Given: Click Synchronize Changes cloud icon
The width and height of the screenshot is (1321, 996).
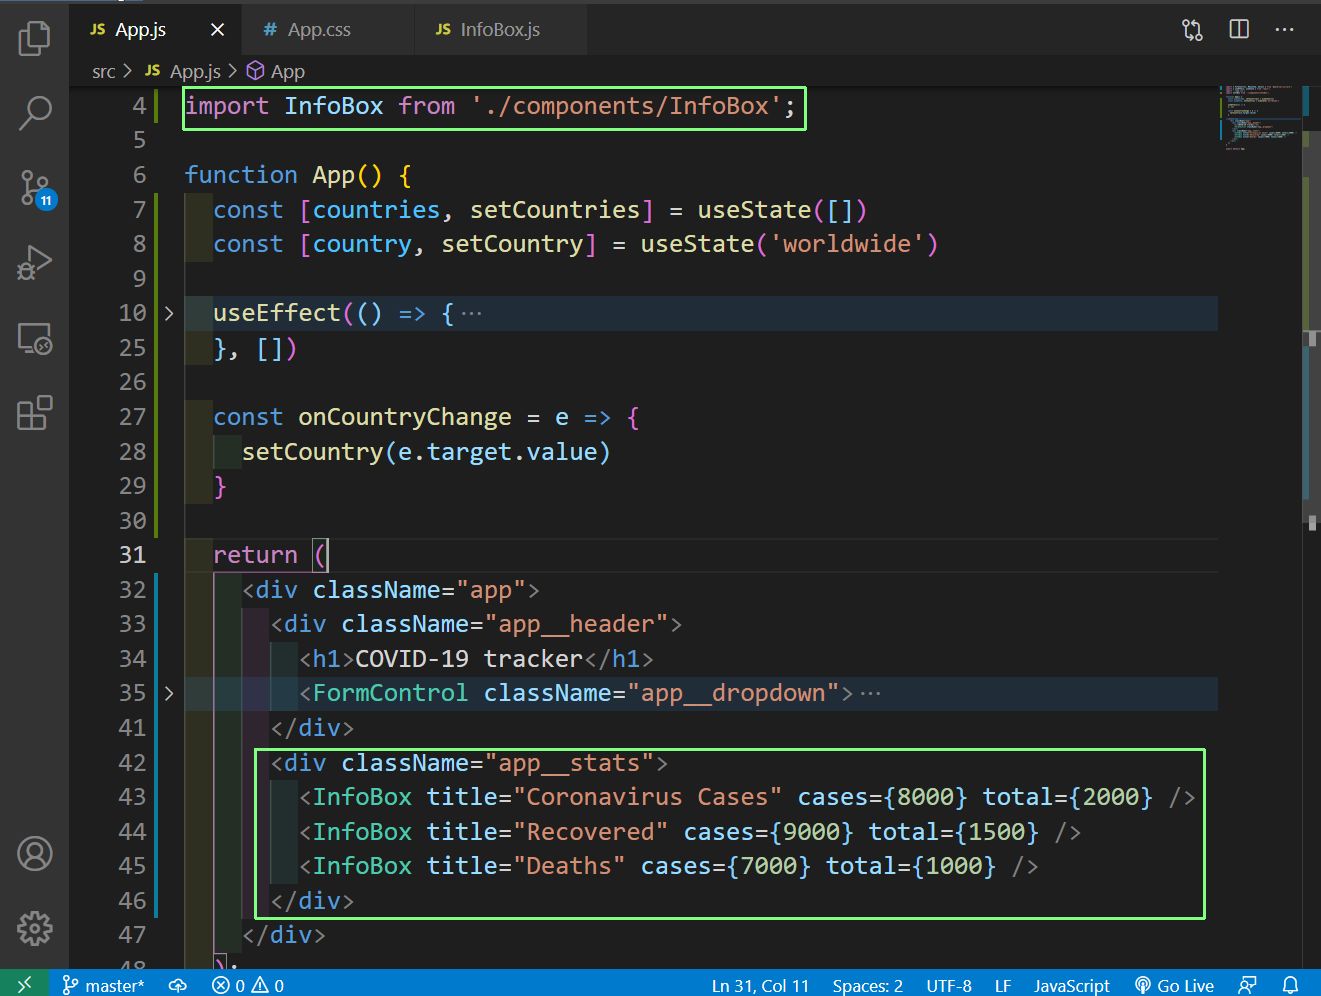Looking at the screenshot, I should coord(178,985).
